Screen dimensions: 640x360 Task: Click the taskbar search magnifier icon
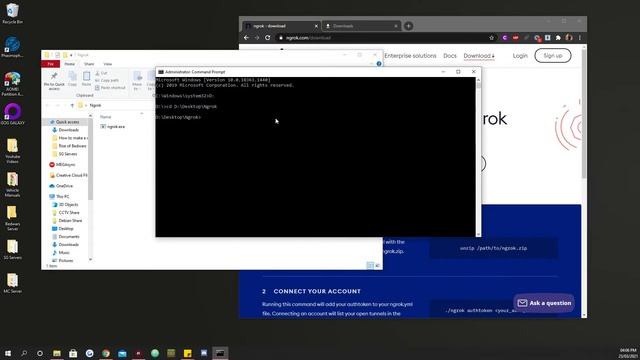(24, 353)
